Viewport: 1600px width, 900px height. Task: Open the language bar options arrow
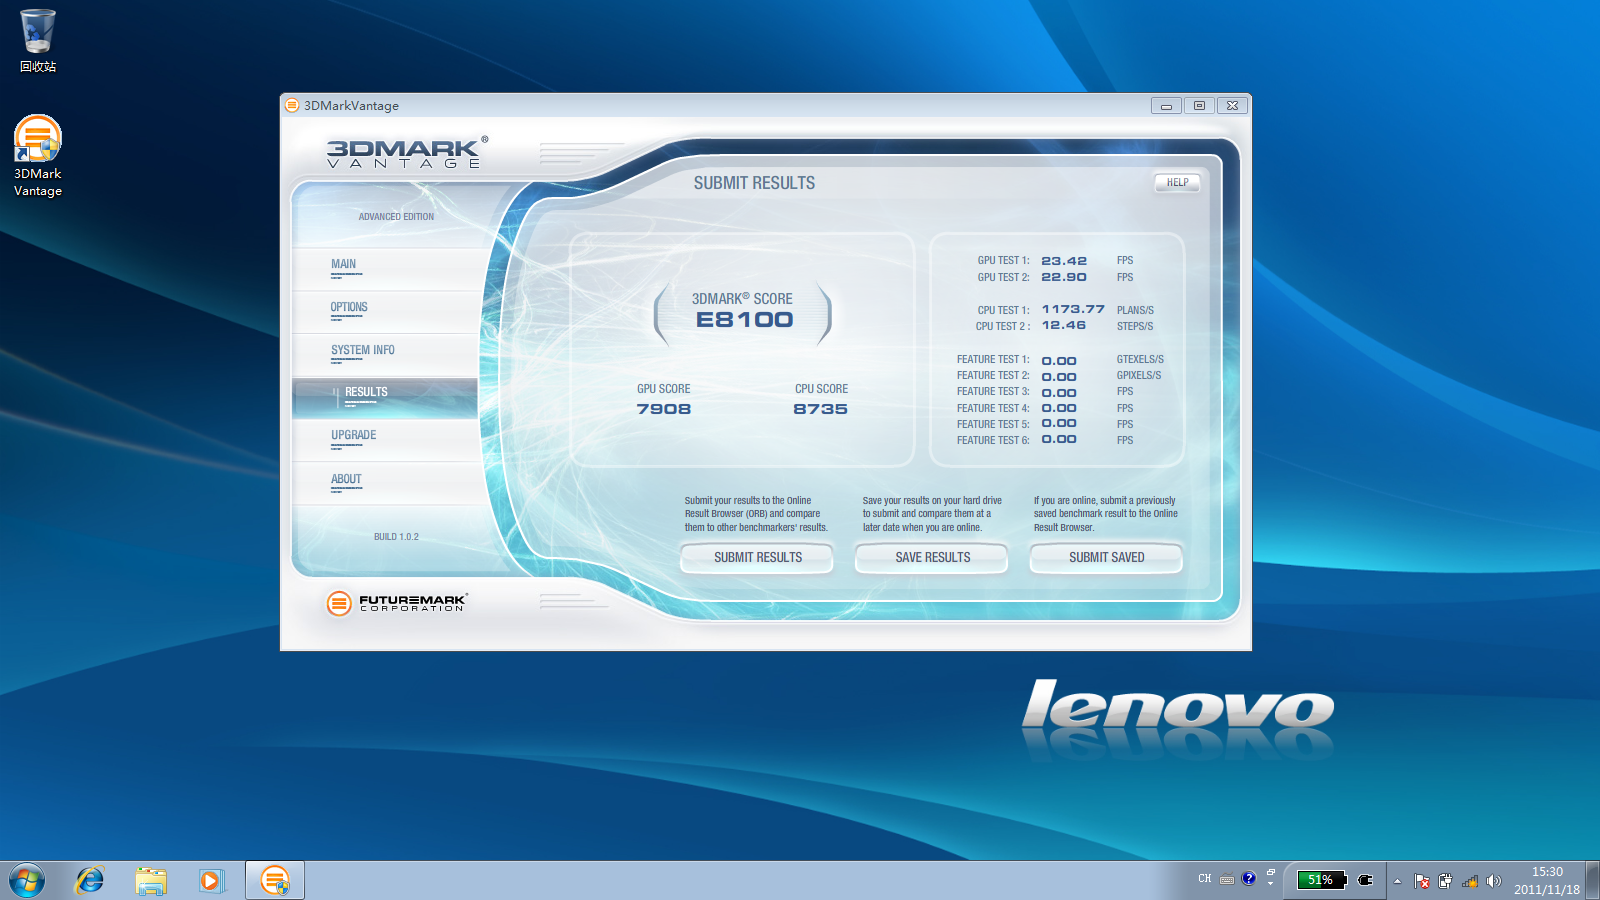pos(1271,884)
